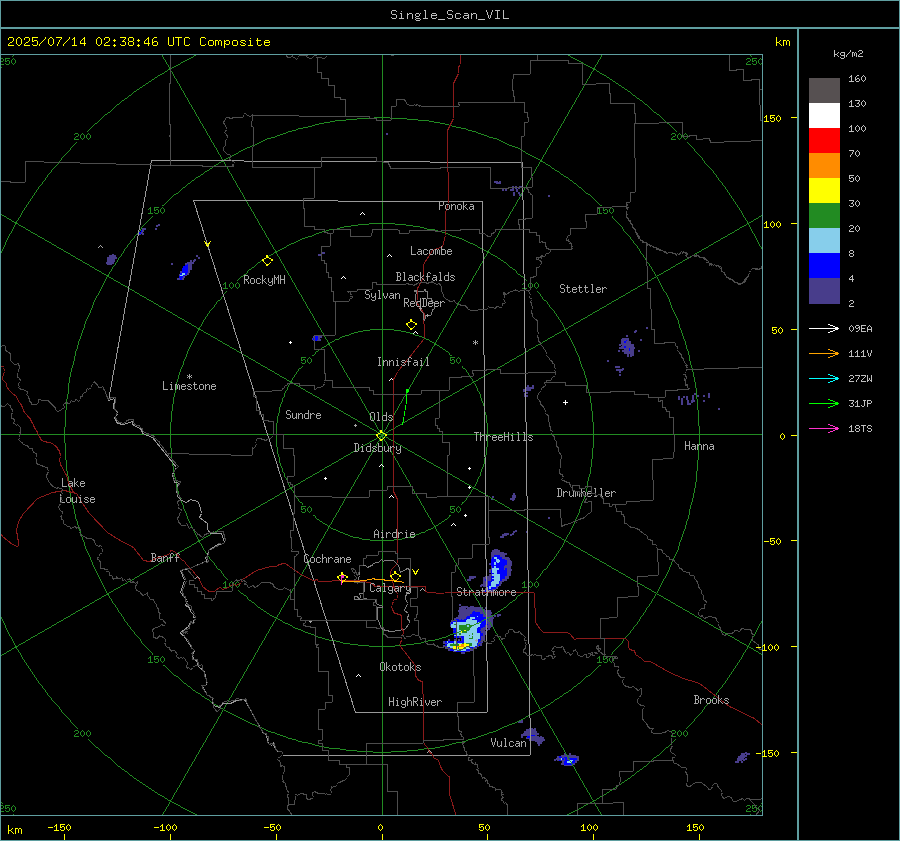Click the 2025/07/14 02:38:46 UTC Composite timestamp
900x841 pixels.
pyautogui.click(x=138, y=42)
